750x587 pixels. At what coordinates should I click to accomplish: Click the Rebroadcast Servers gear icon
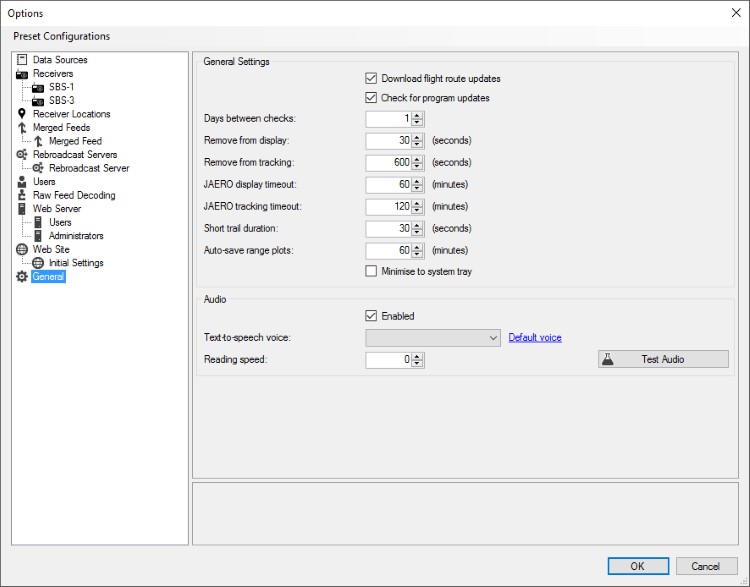(x=22, y=155)
